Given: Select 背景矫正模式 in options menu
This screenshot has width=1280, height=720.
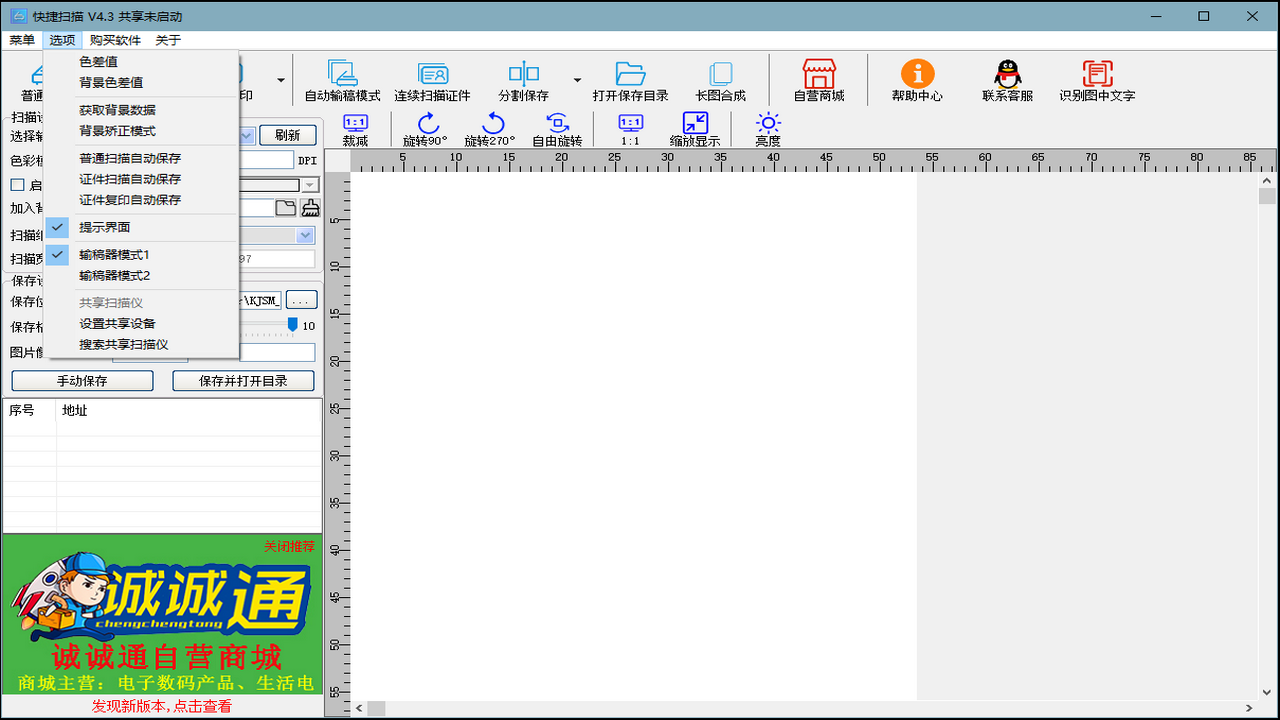Looking at the screenshot, I should tap(117, 131).
